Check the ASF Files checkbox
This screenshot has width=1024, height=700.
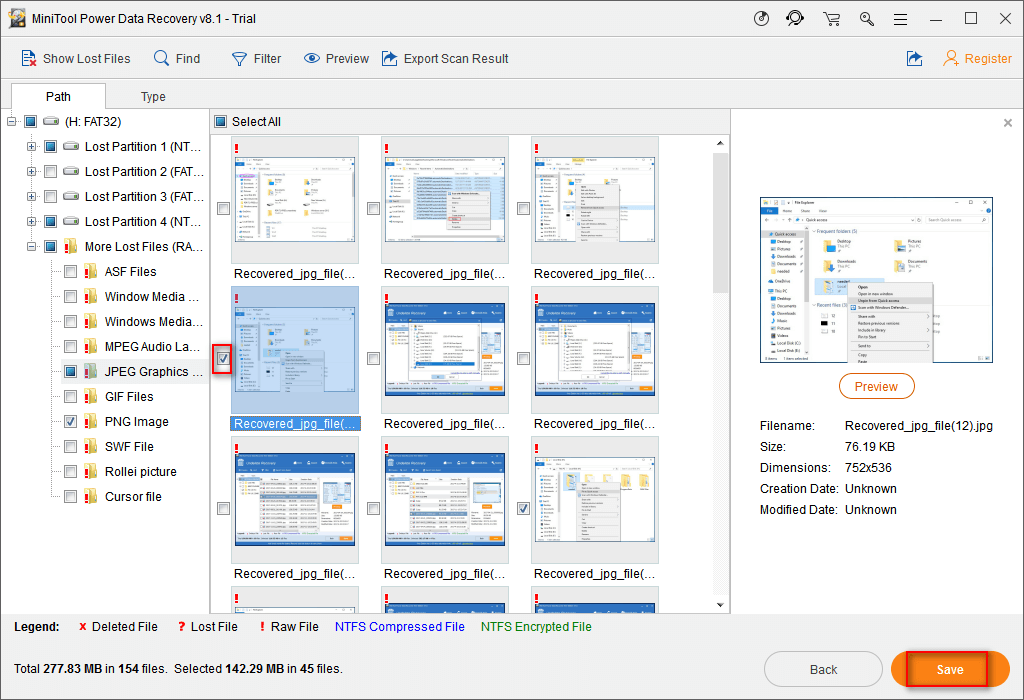pos(70,271)
